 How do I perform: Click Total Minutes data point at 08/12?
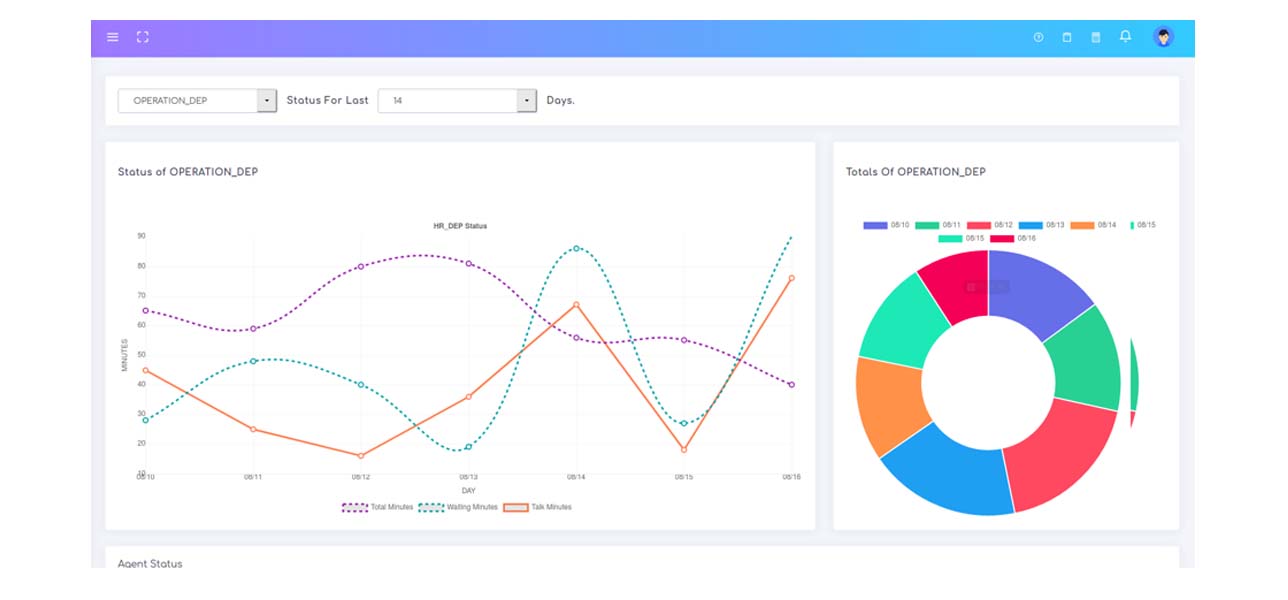coord(361,266)
